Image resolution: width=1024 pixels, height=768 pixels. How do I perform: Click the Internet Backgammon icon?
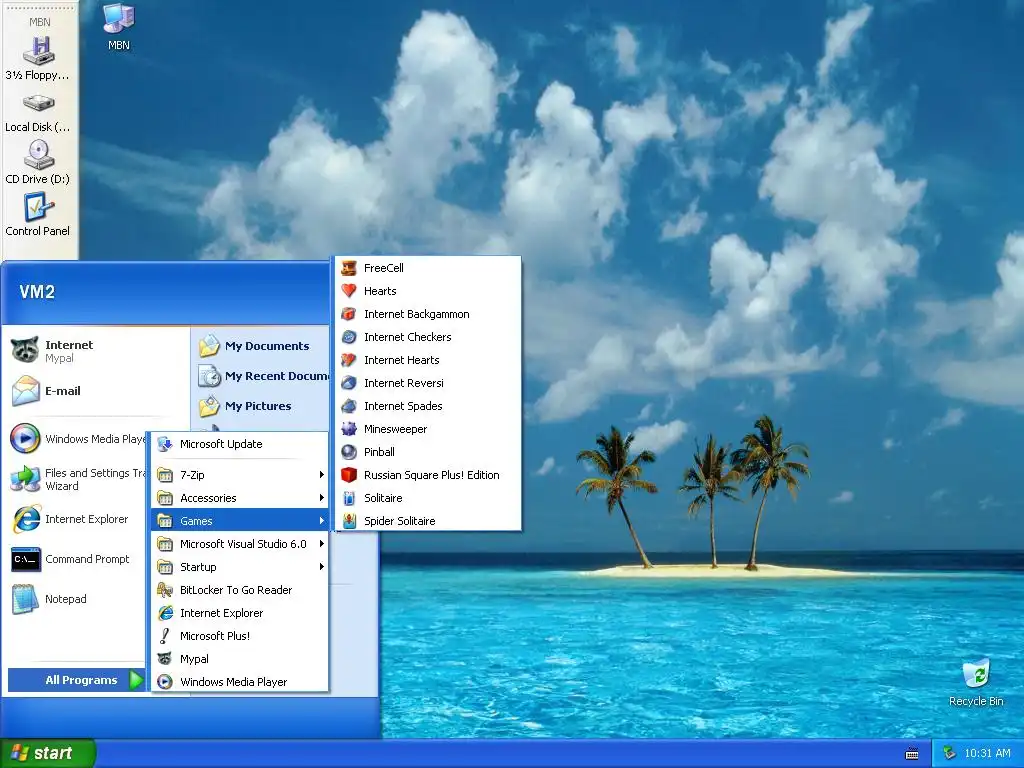[x=349, y=314]
